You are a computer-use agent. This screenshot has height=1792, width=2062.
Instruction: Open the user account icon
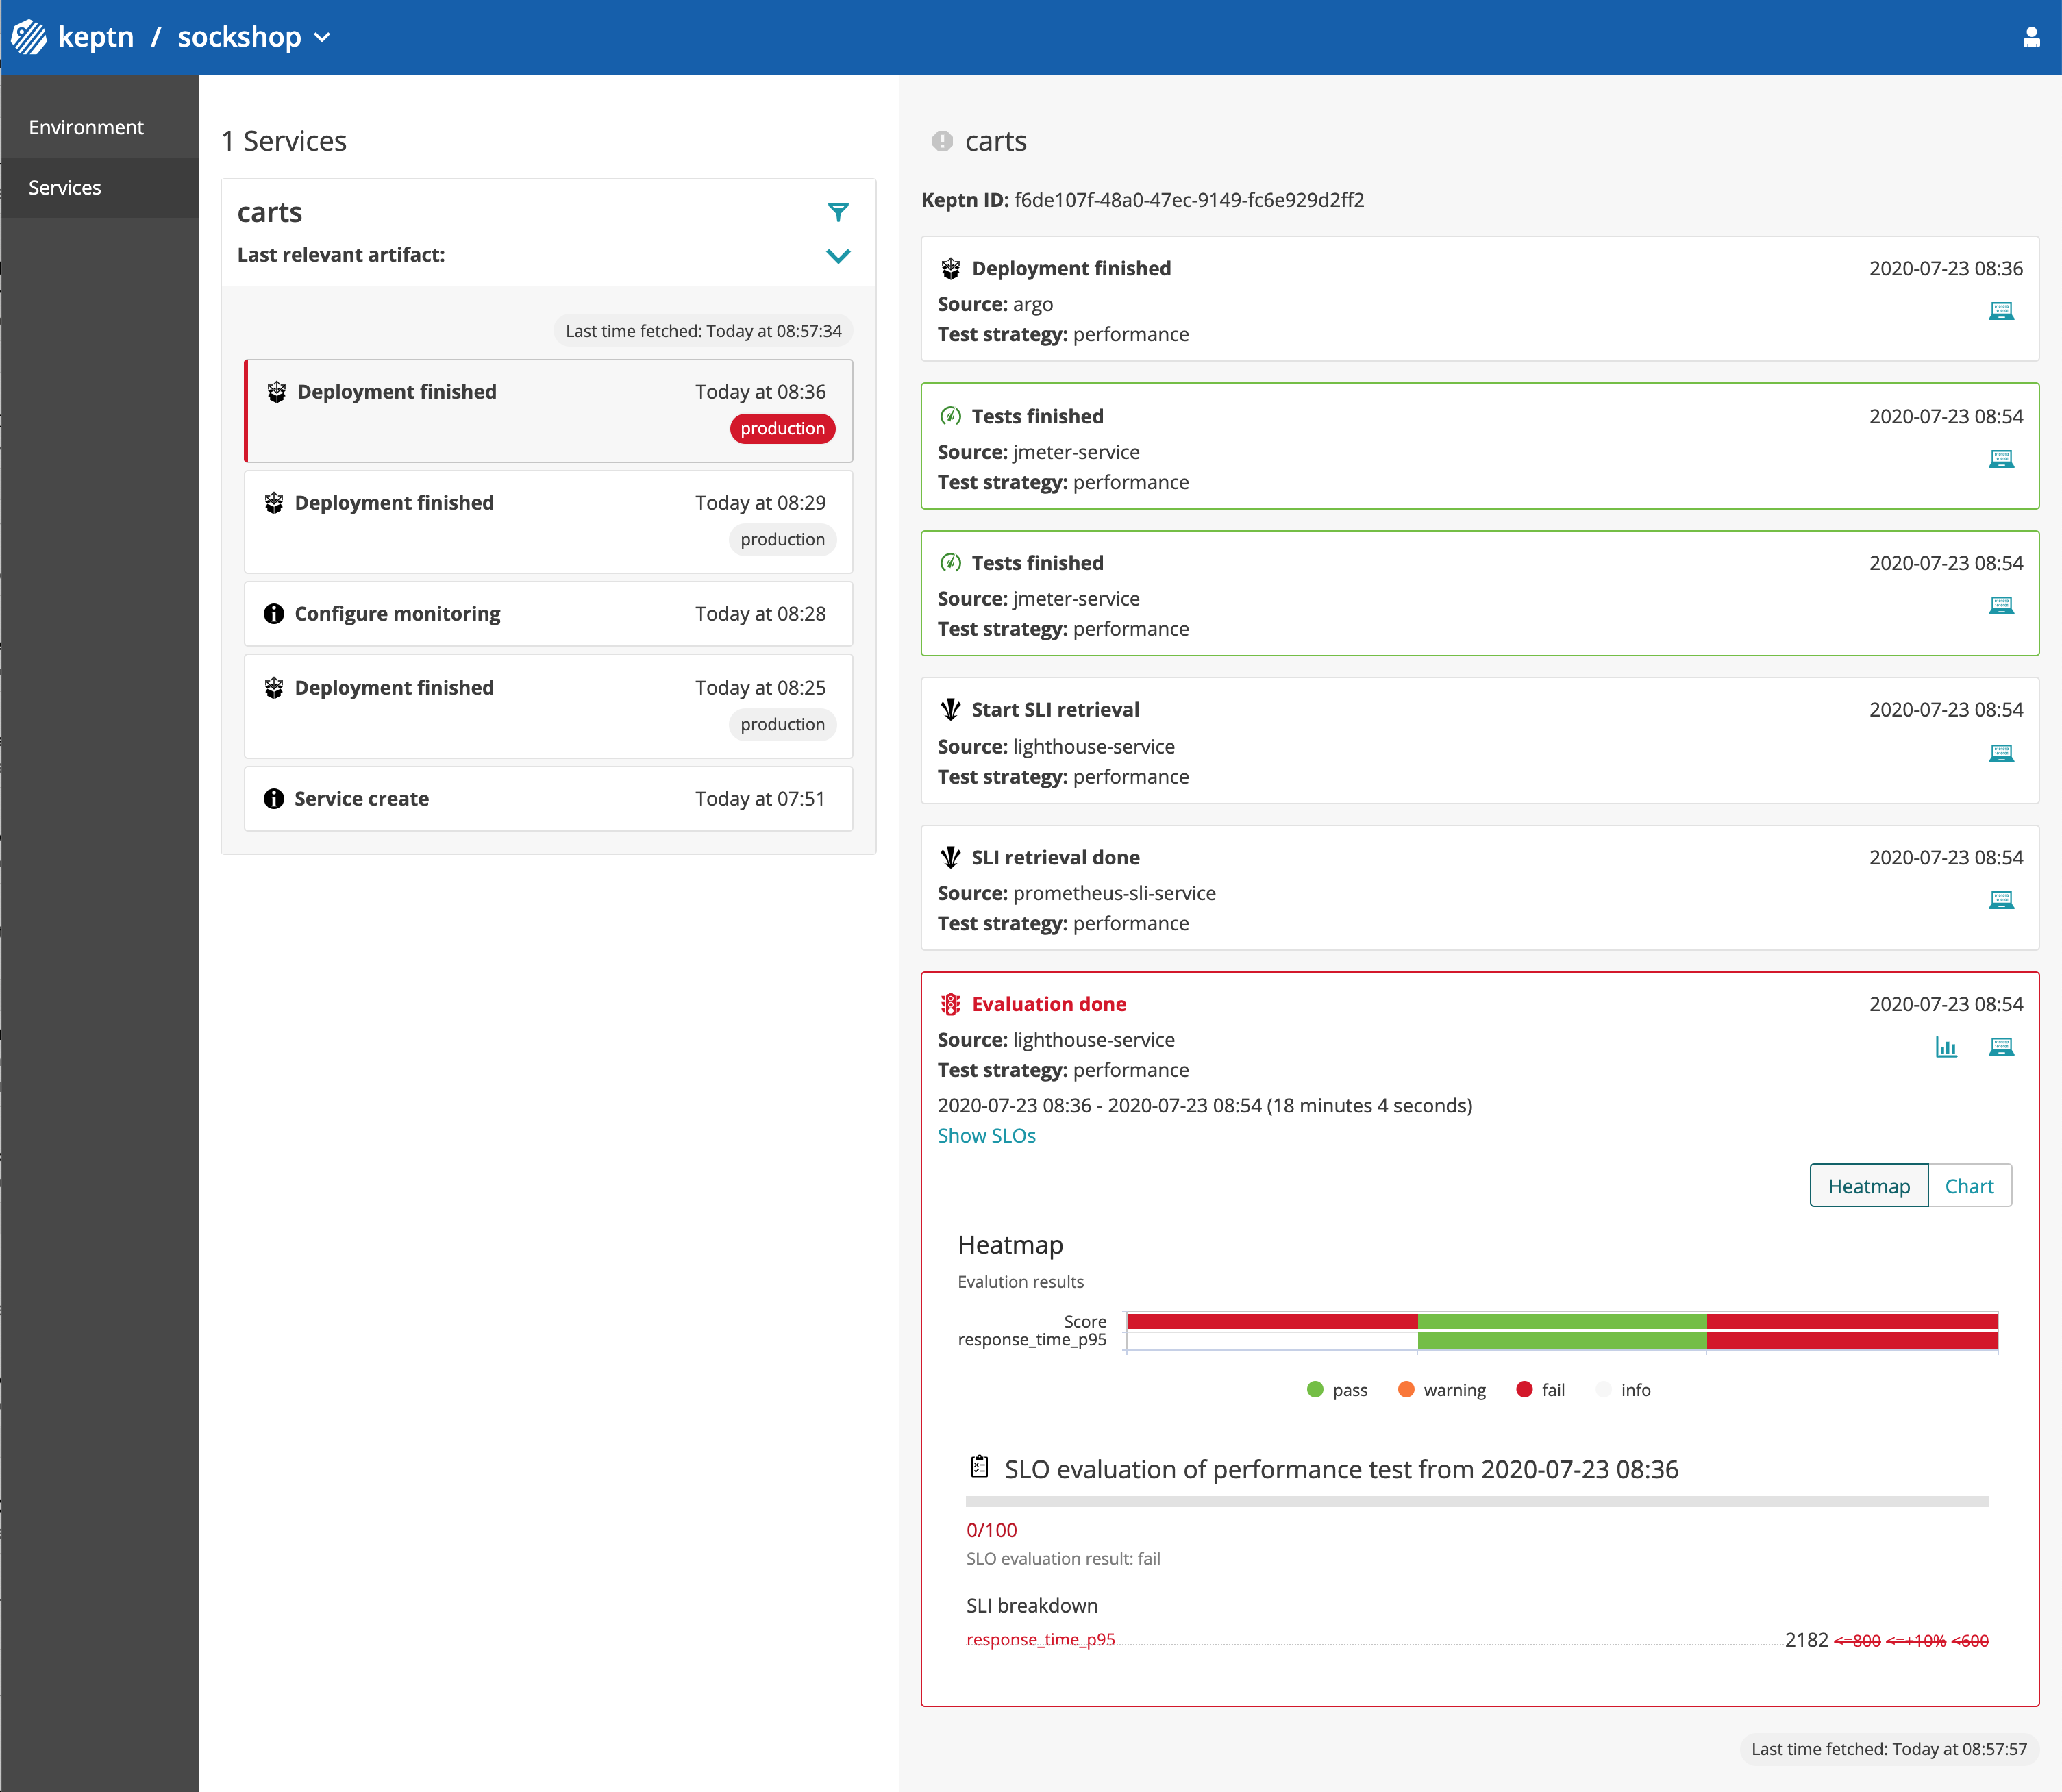pyautogui.click(x=2031, y=37)
